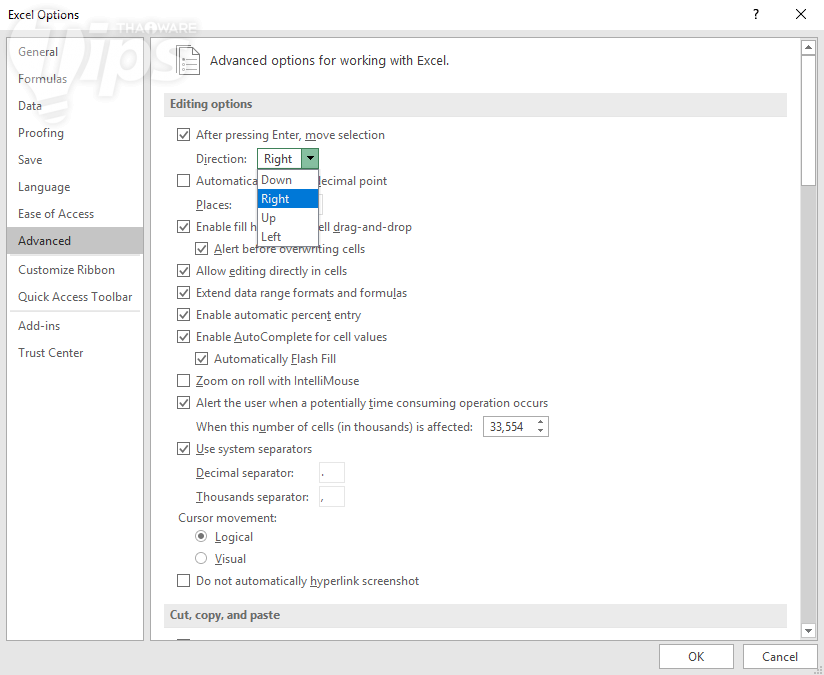Screen dimensions: 824x675
Task: Choose Down in the Direction list
Action: click(287, 180)
